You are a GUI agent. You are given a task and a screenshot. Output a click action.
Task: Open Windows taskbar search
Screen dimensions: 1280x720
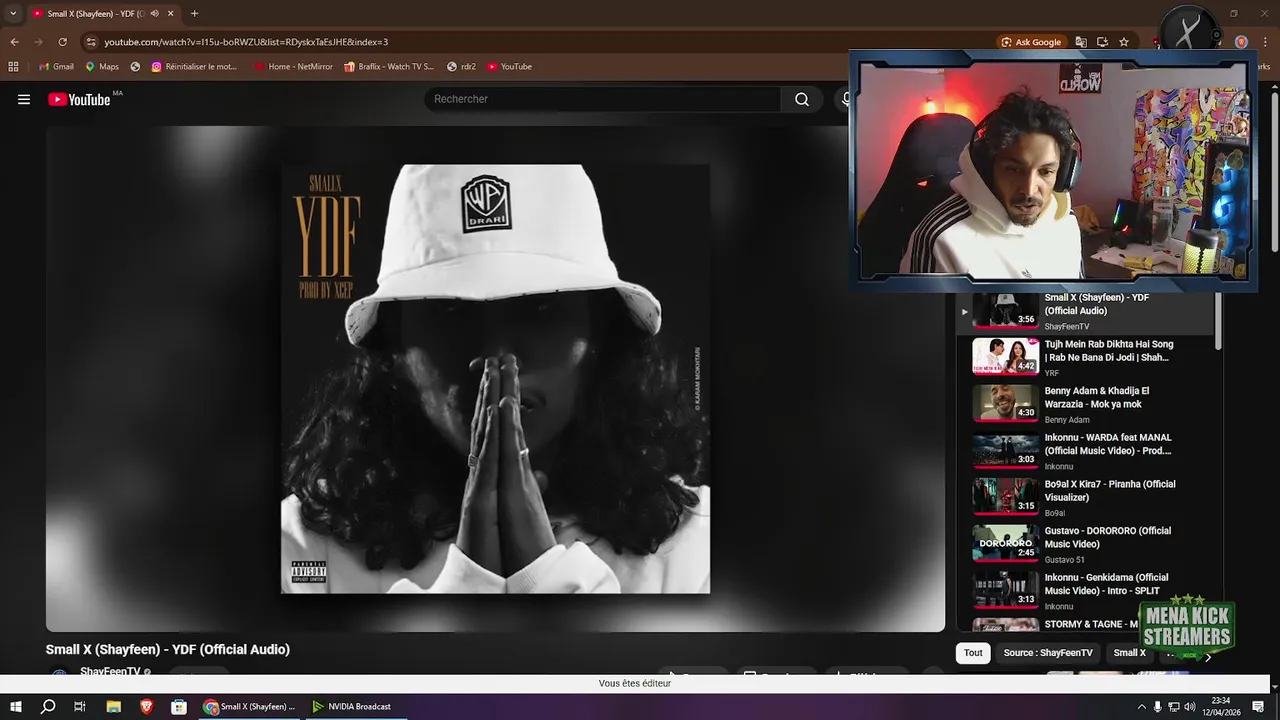[x=48, y=706]
